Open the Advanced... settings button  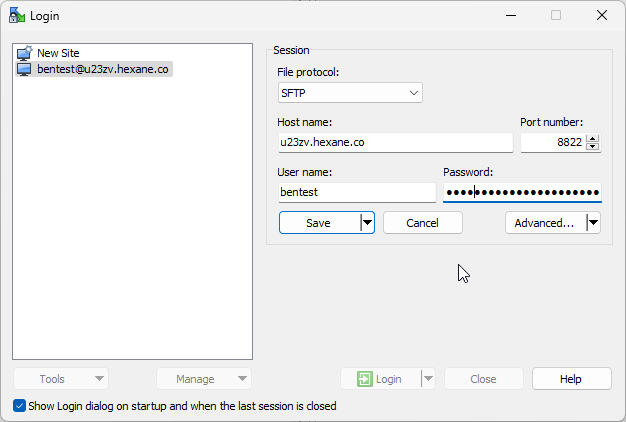pyautogui.click(x=545, y=223)
